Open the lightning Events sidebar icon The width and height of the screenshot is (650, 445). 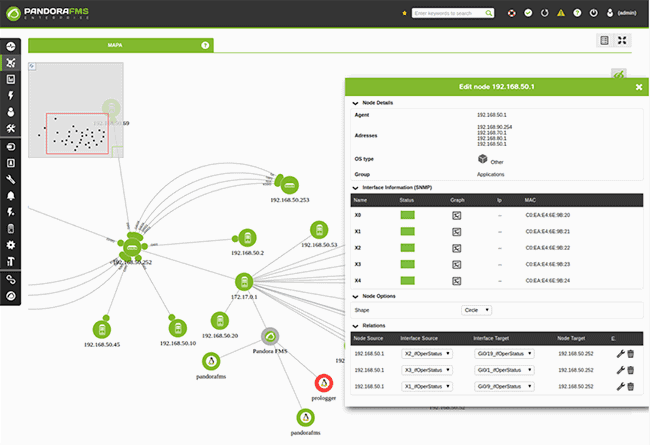click(x=11, y=95)
